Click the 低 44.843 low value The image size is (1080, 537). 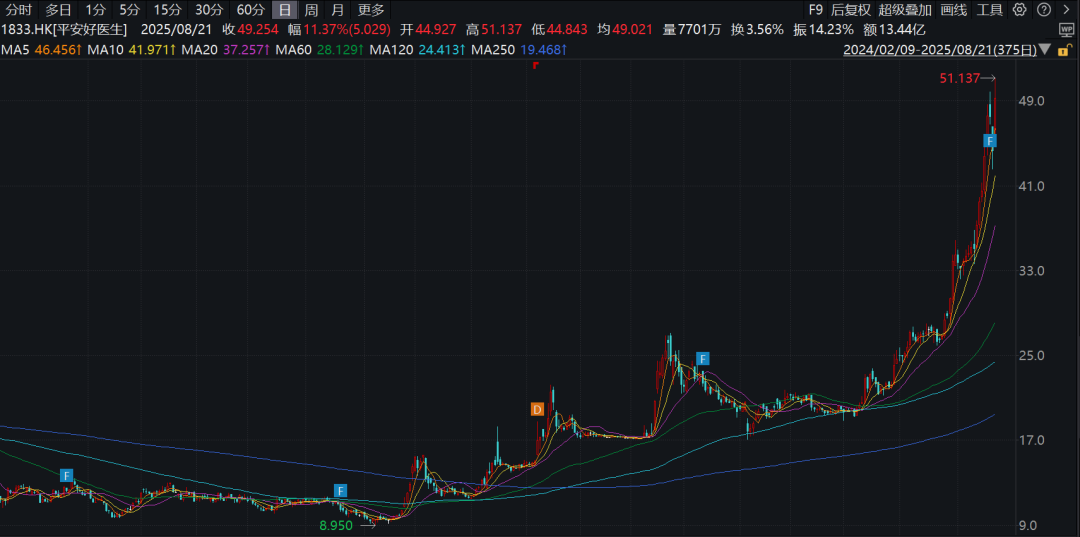tap(557, 30)
